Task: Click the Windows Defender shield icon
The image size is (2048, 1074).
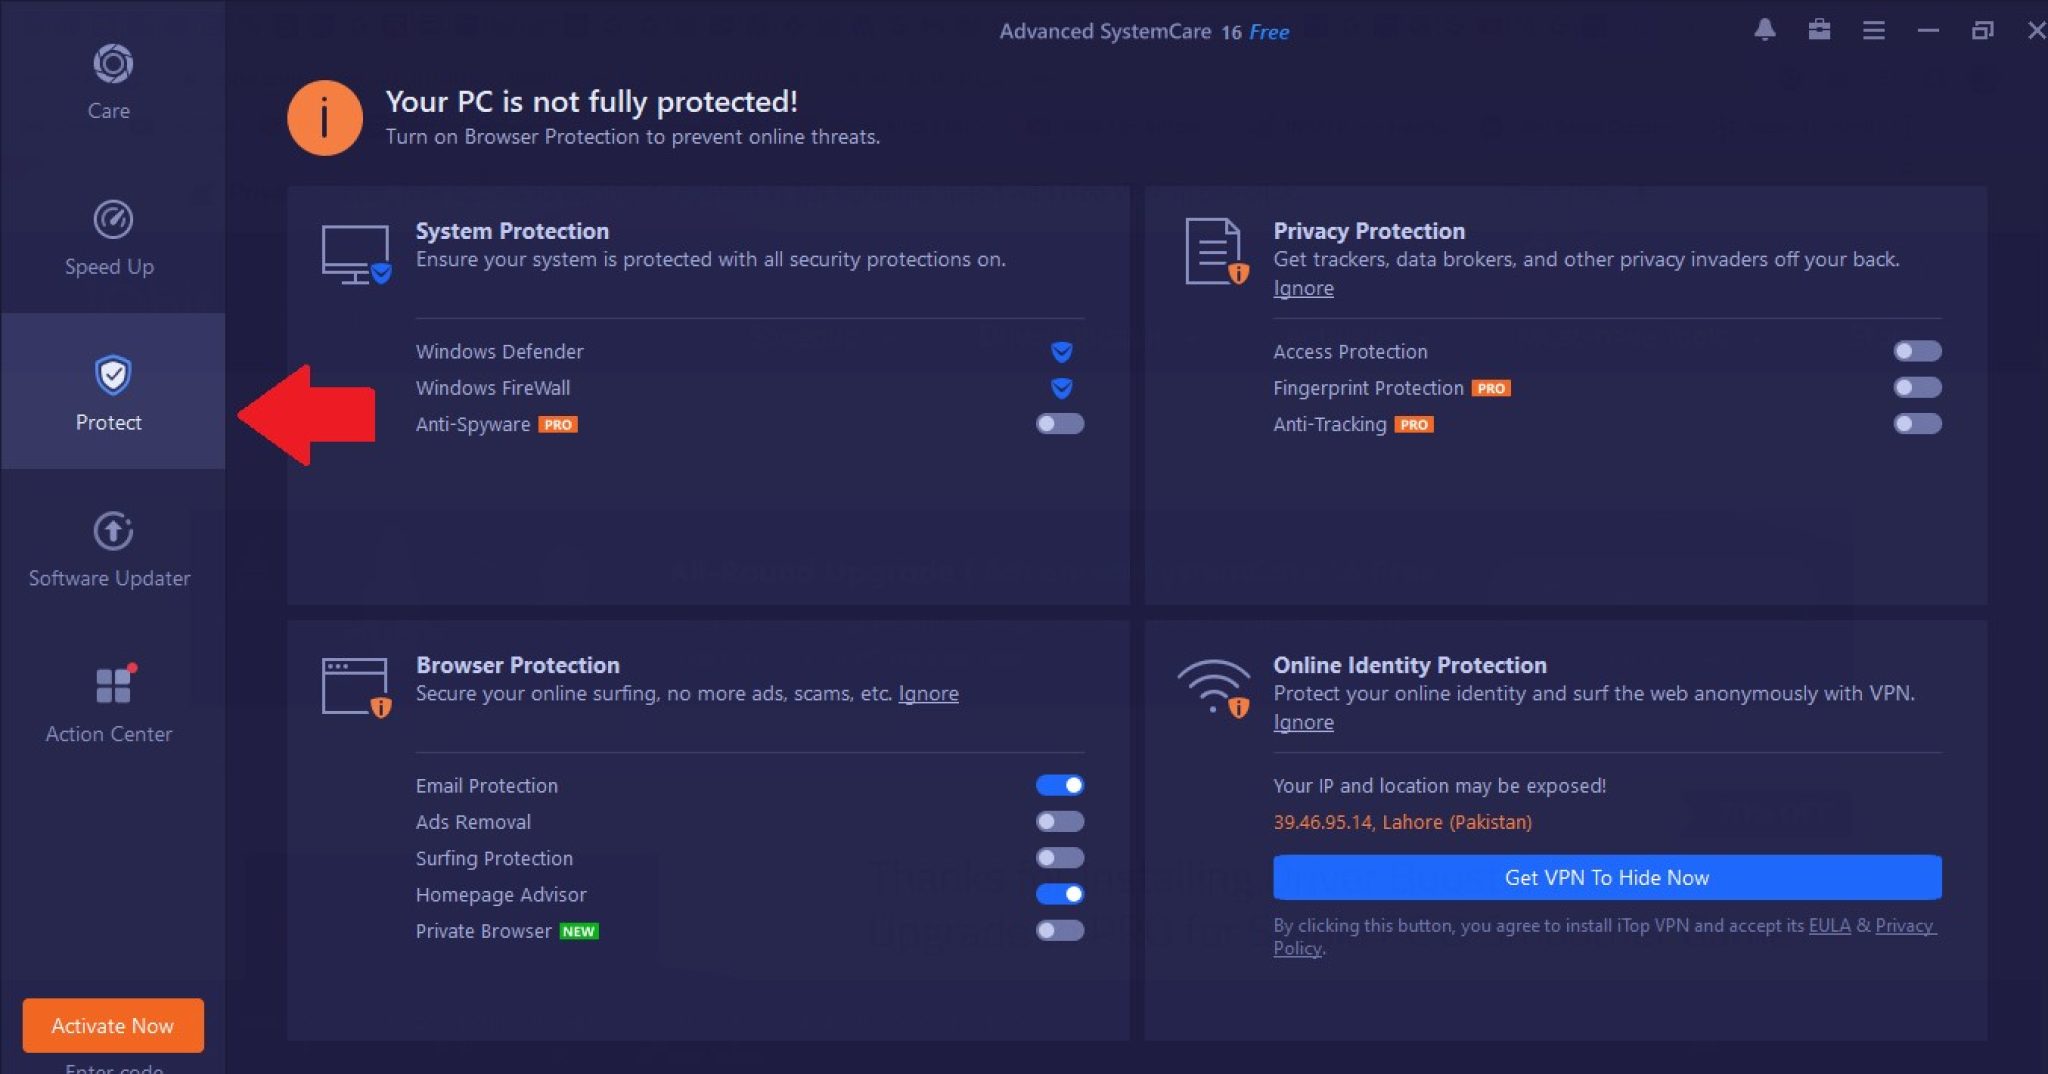Action: (x=1061, y=351)
